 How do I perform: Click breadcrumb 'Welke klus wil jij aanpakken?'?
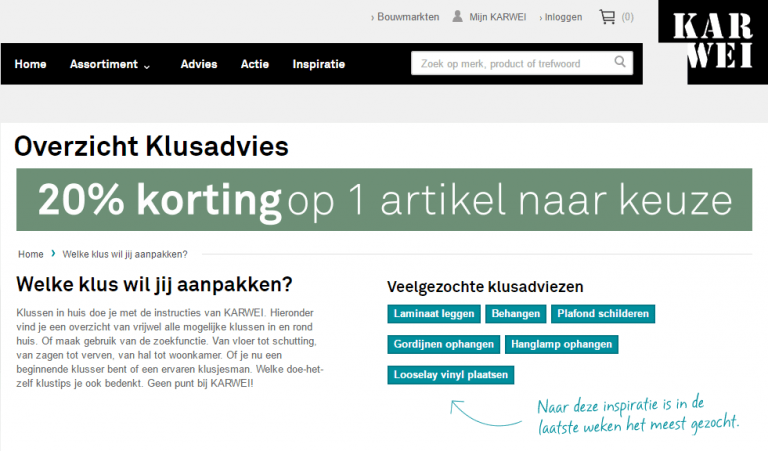click(125, 254)
